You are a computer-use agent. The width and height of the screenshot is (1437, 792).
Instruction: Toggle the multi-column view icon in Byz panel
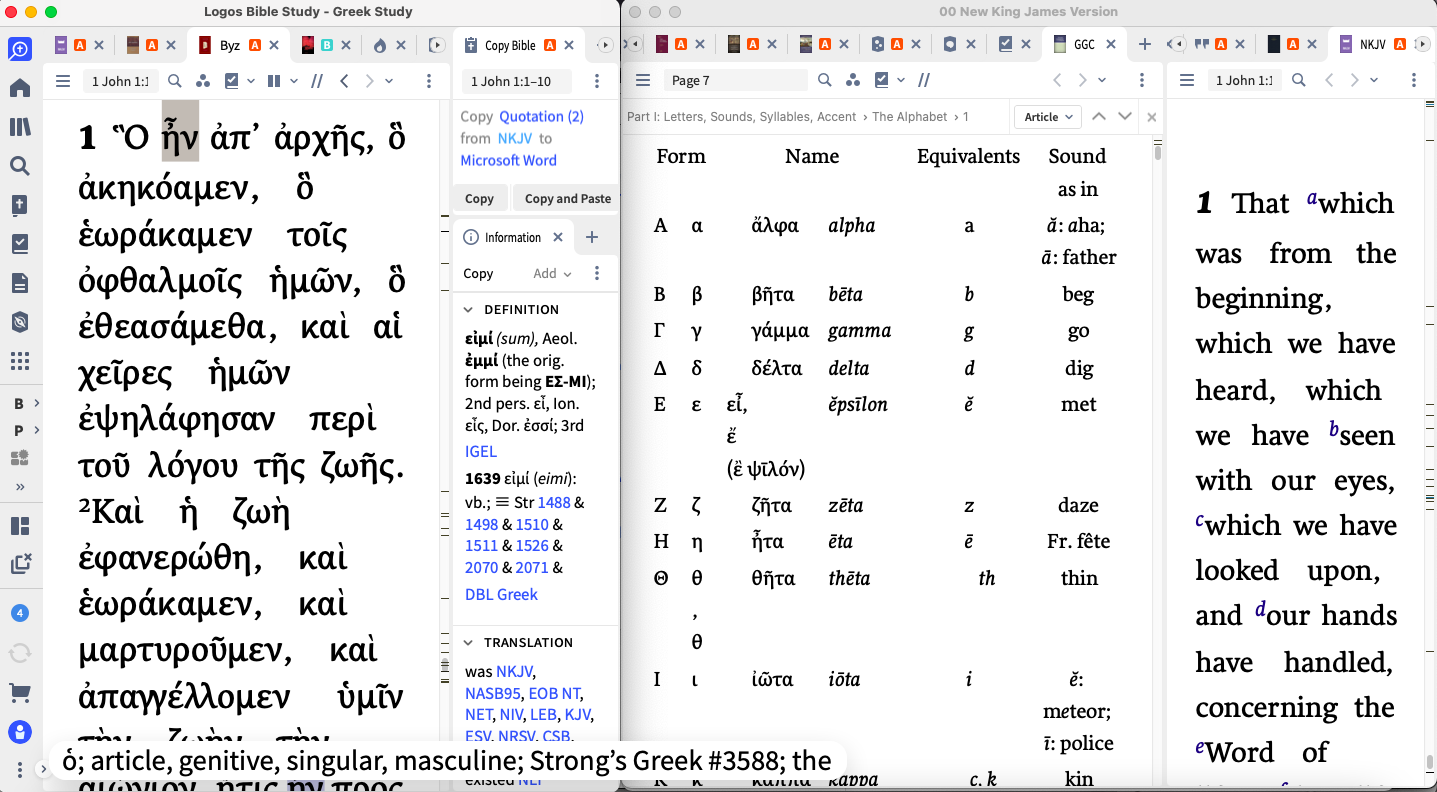(x=274, y=81)
